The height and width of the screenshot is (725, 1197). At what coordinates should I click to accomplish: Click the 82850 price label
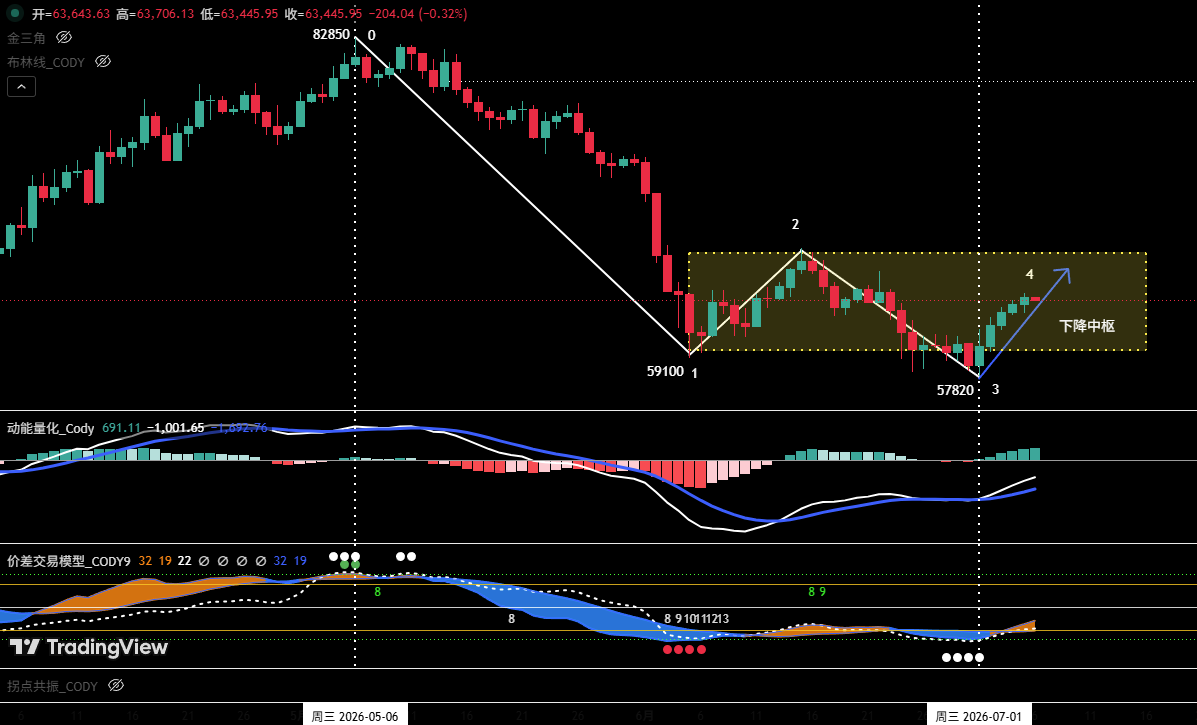point(331,34)
